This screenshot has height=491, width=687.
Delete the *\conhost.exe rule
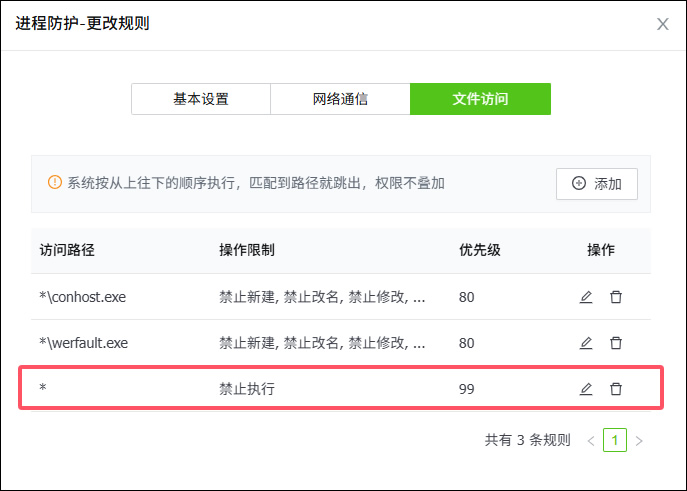616,297
